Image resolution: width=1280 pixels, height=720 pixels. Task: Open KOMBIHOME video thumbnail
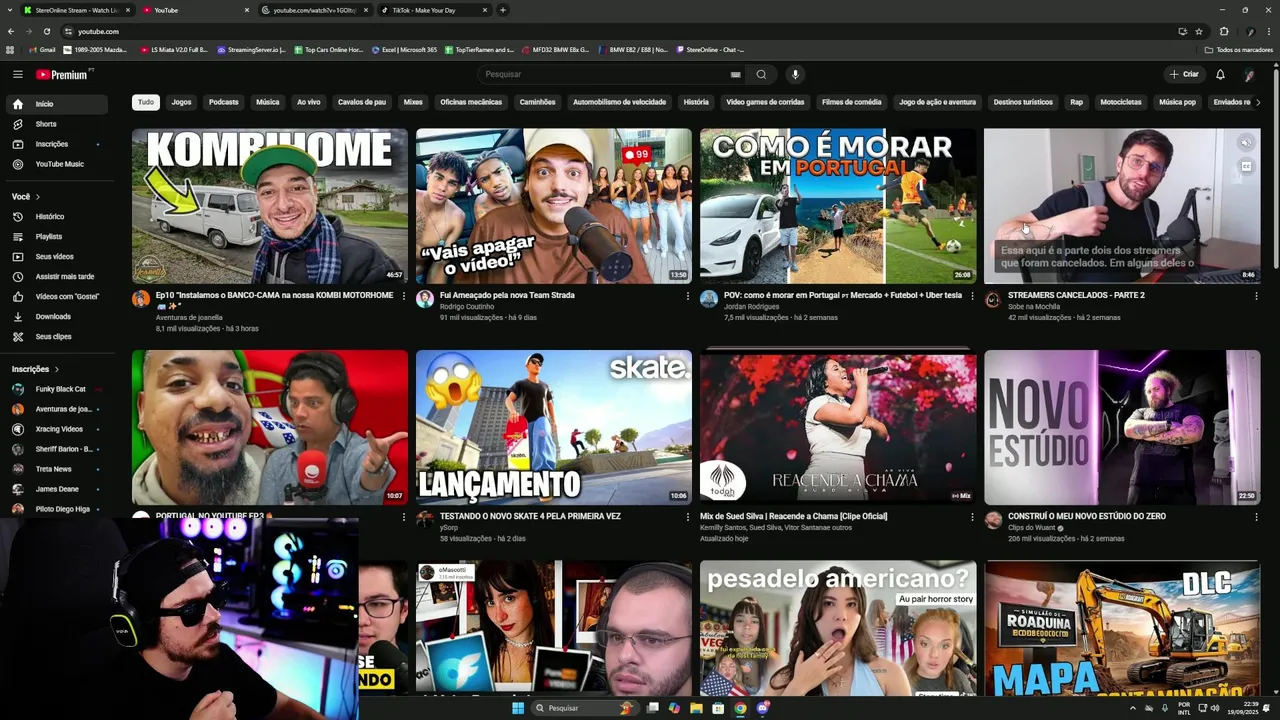pyautogui.click(x=270, y=206)
